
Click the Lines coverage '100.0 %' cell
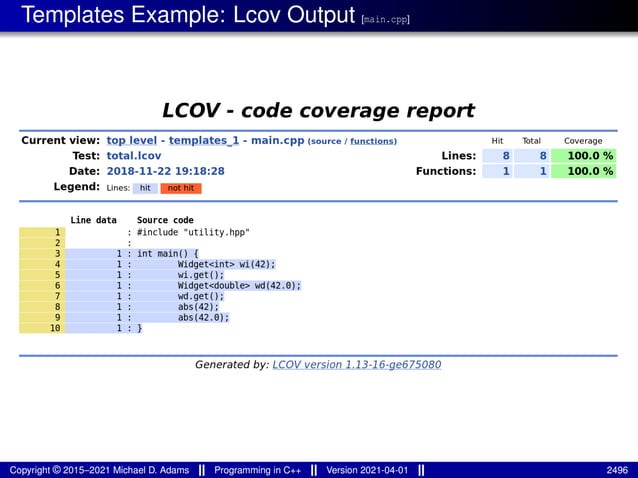coord(583,156)
